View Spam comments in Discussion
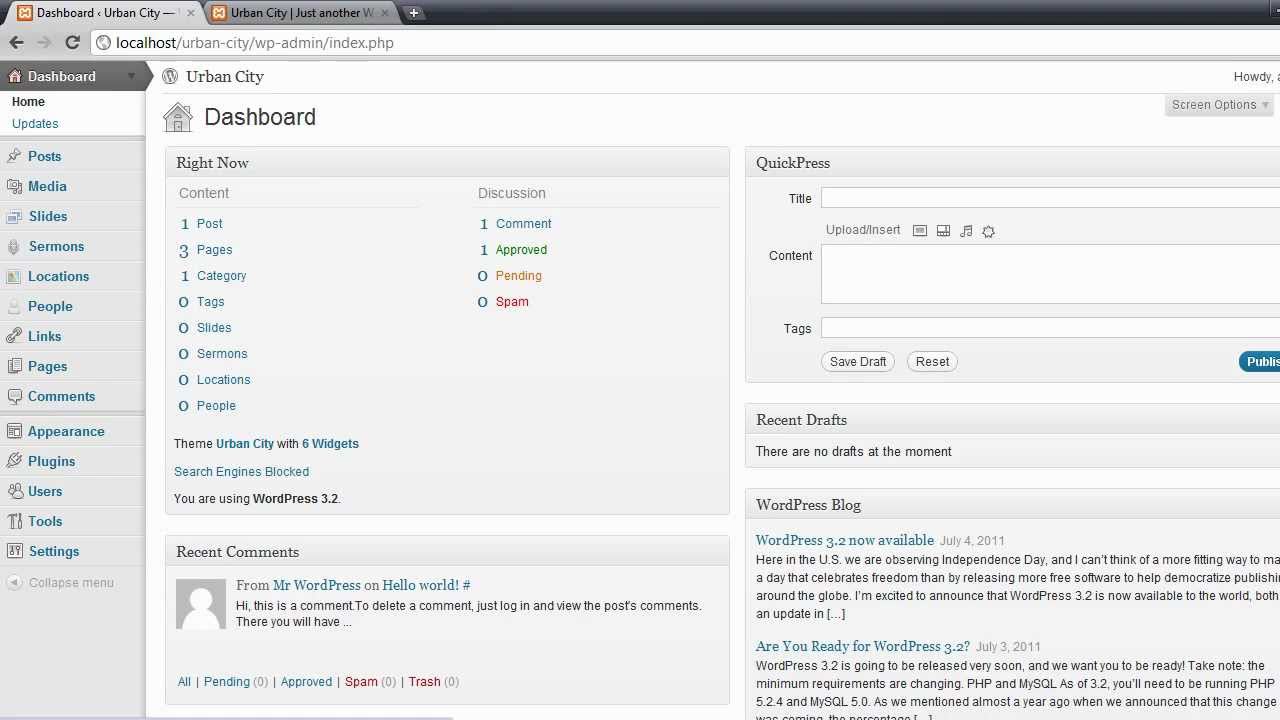Image resolution: width=1280 pixels, height=720 pixels. point(512,302)
